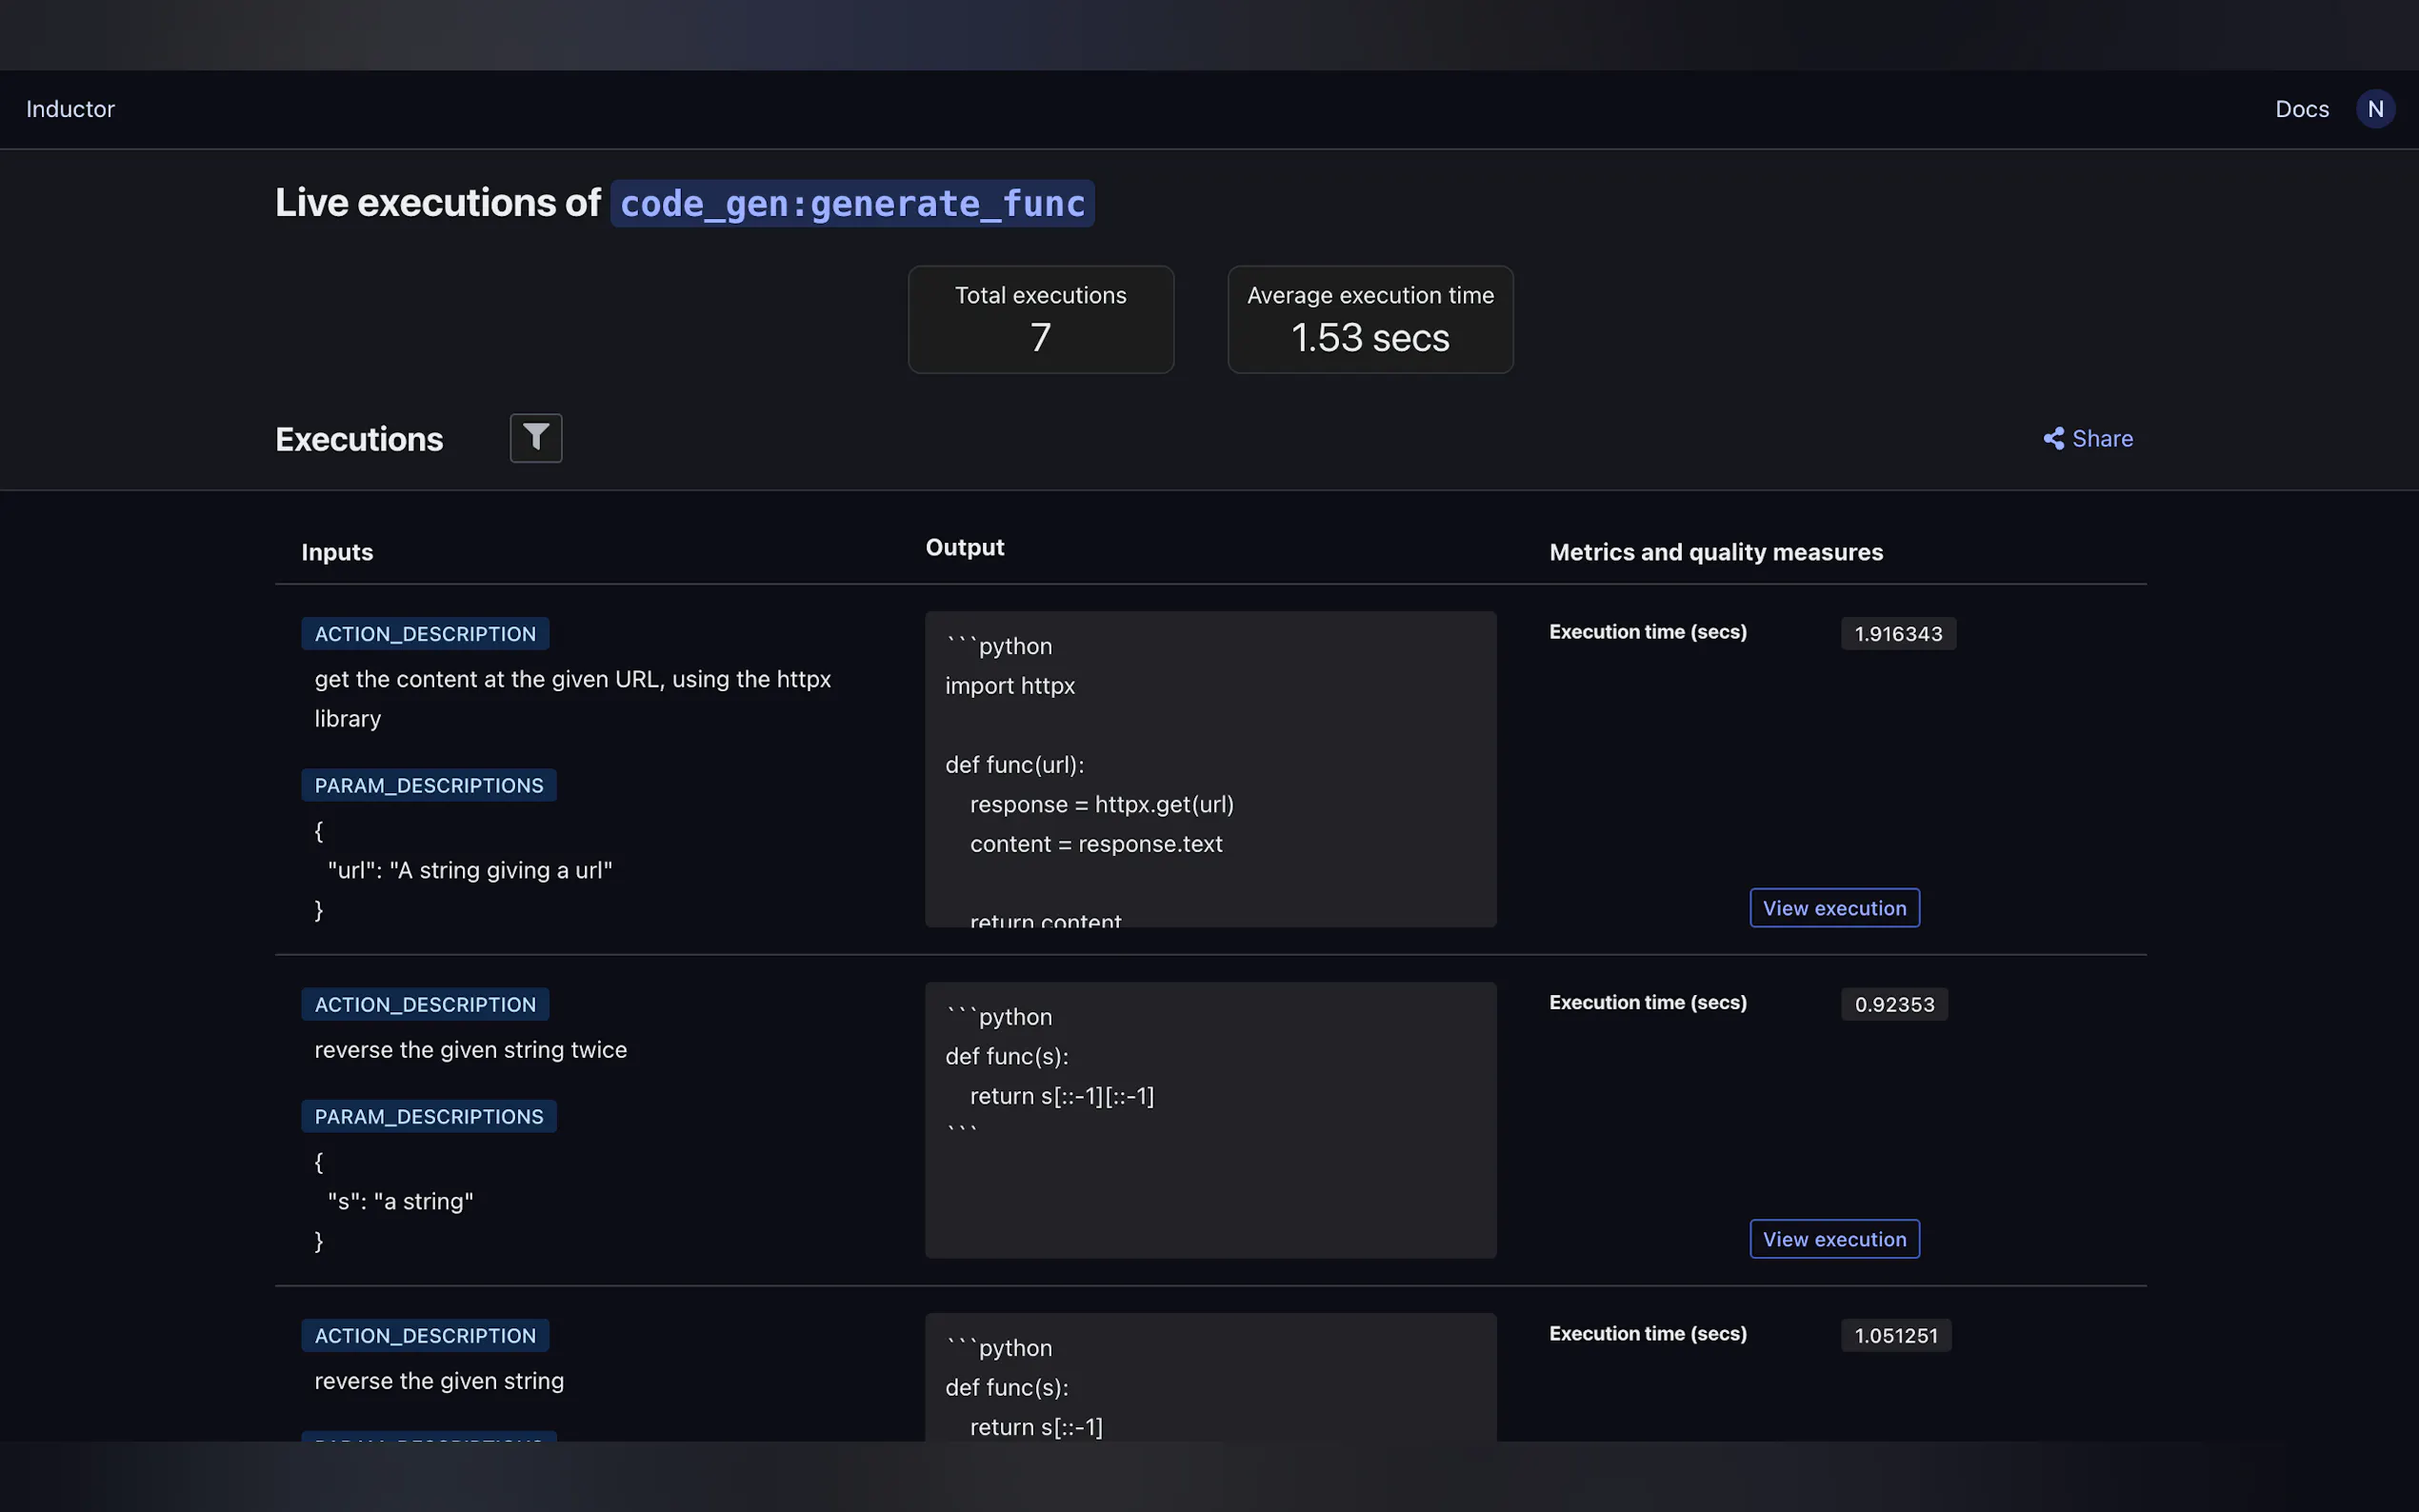
Task: Open the executions filter funnel icon
Action: pos(536,438)
